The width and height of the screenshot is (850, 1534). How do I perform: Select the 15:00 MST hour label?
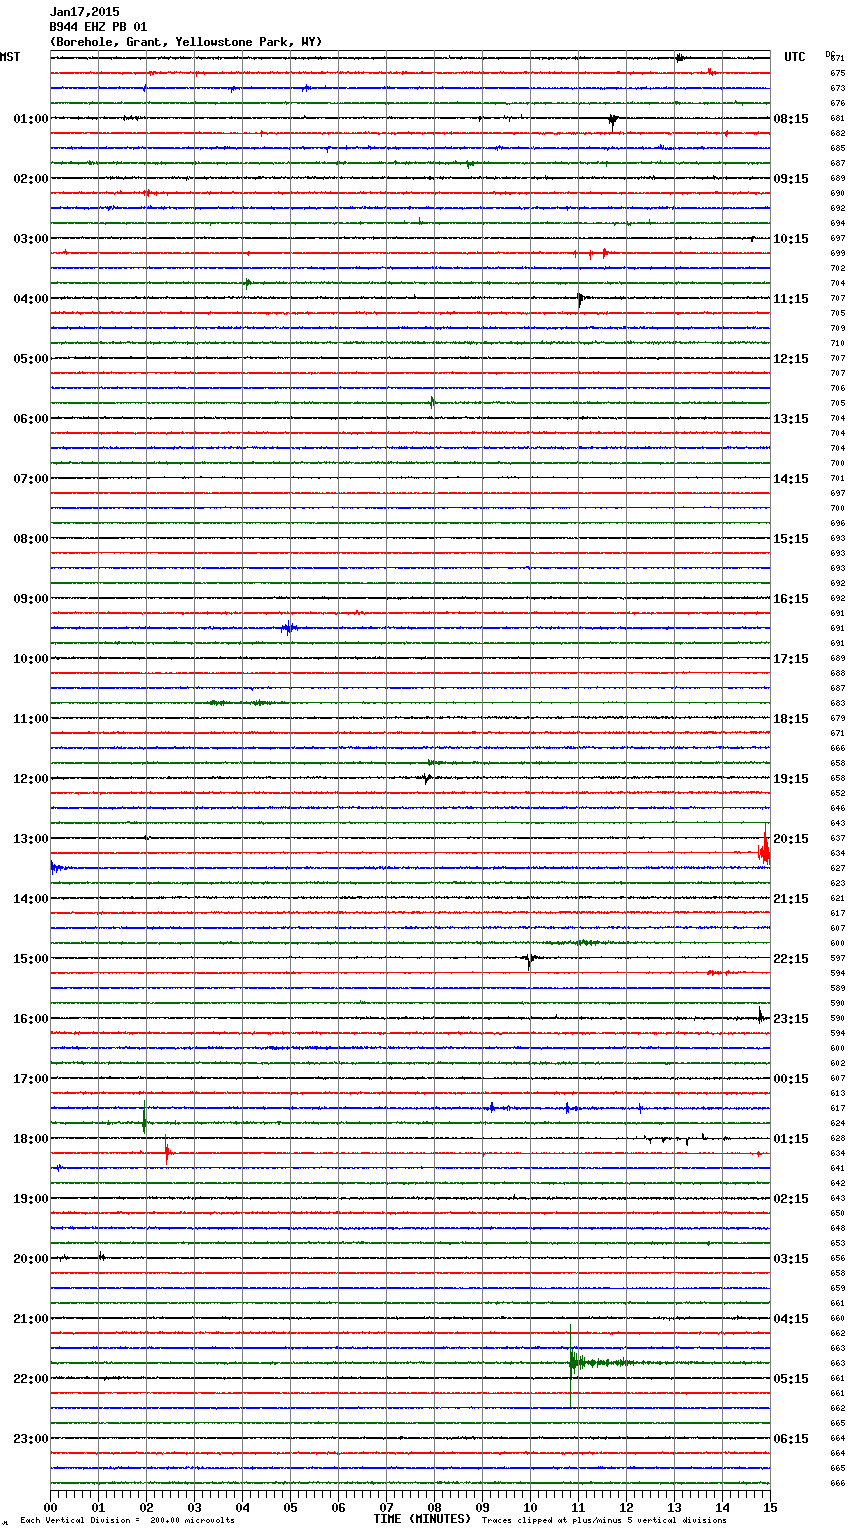(x=31, y=958)
